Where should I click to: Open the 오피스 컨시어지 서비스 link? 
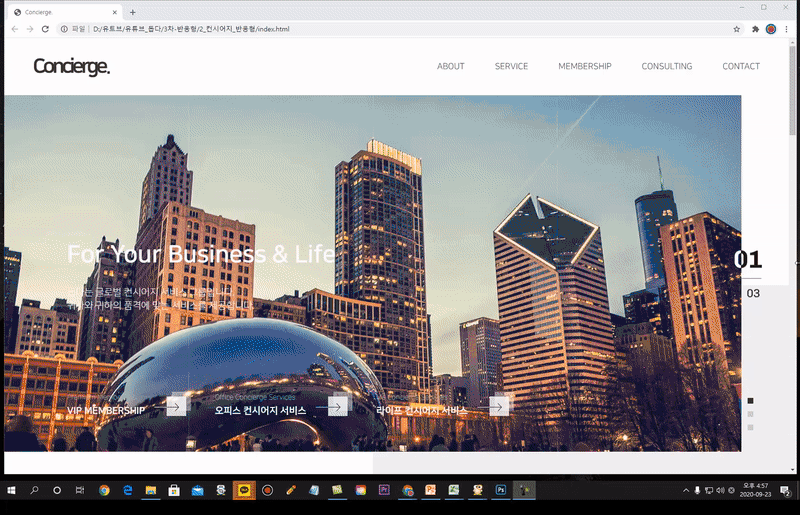(260, 410)
